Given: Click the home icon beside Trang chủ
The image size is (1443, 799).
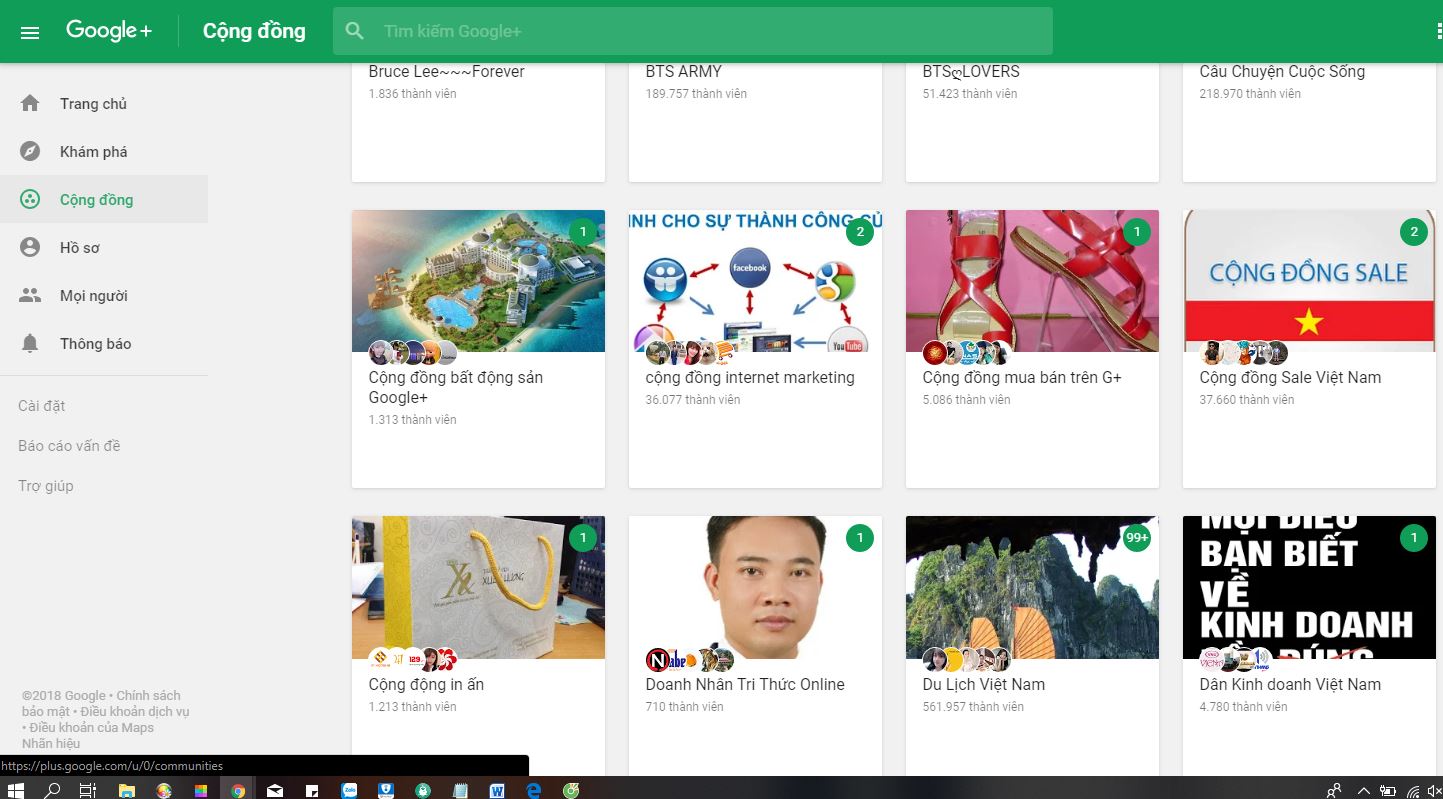Looking at the screenshot, I should pyautogui.click(x=30, y=103).
